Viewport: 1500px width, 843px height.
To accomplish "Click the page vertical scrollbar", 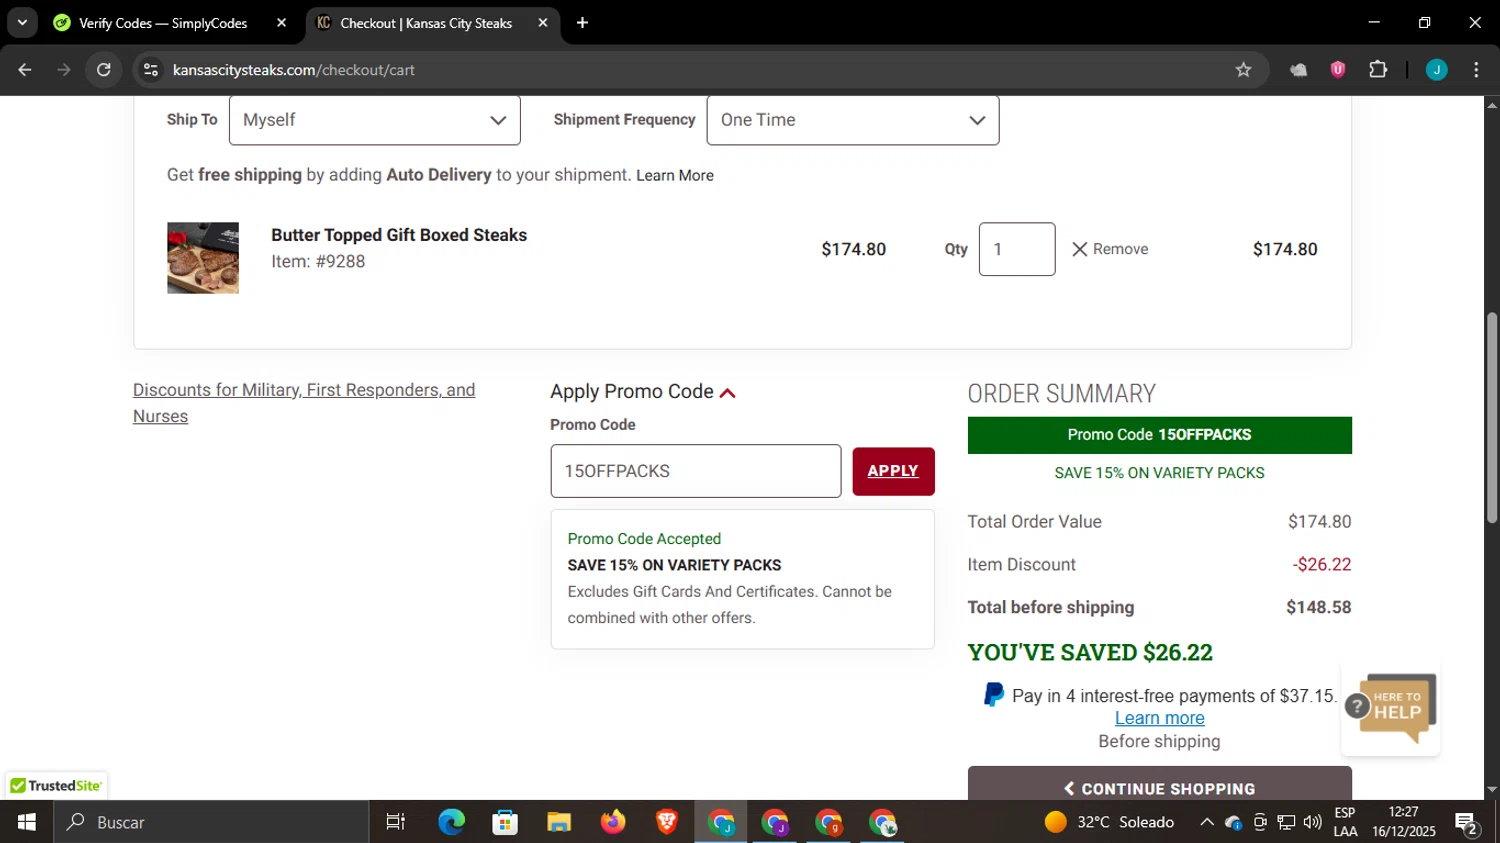I will pyautogui.click(x=1492, y=418).
